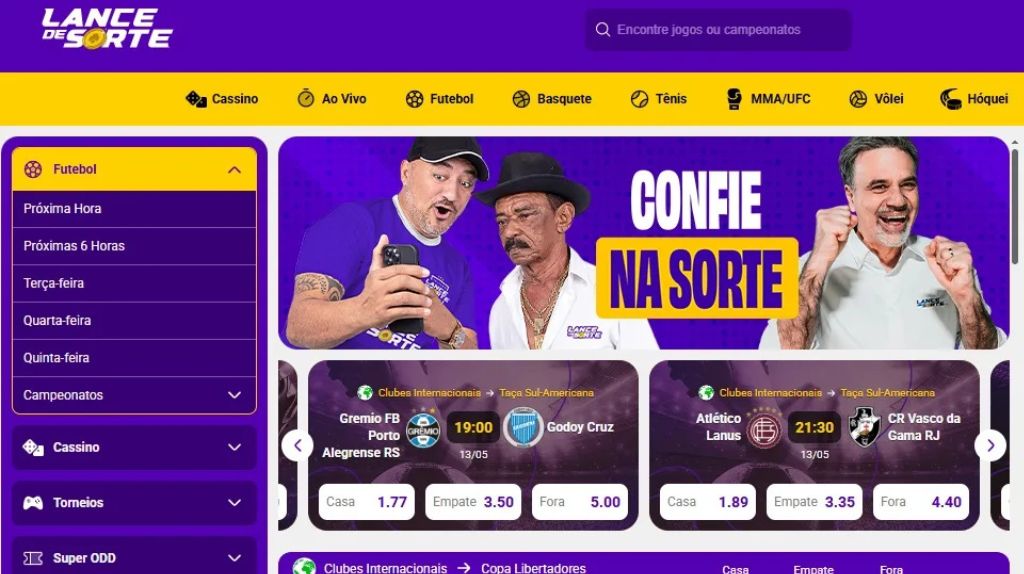Open Próxima Hora in the sidebar
Viewport: 1024px width, 574px height.
pos(134,209)
